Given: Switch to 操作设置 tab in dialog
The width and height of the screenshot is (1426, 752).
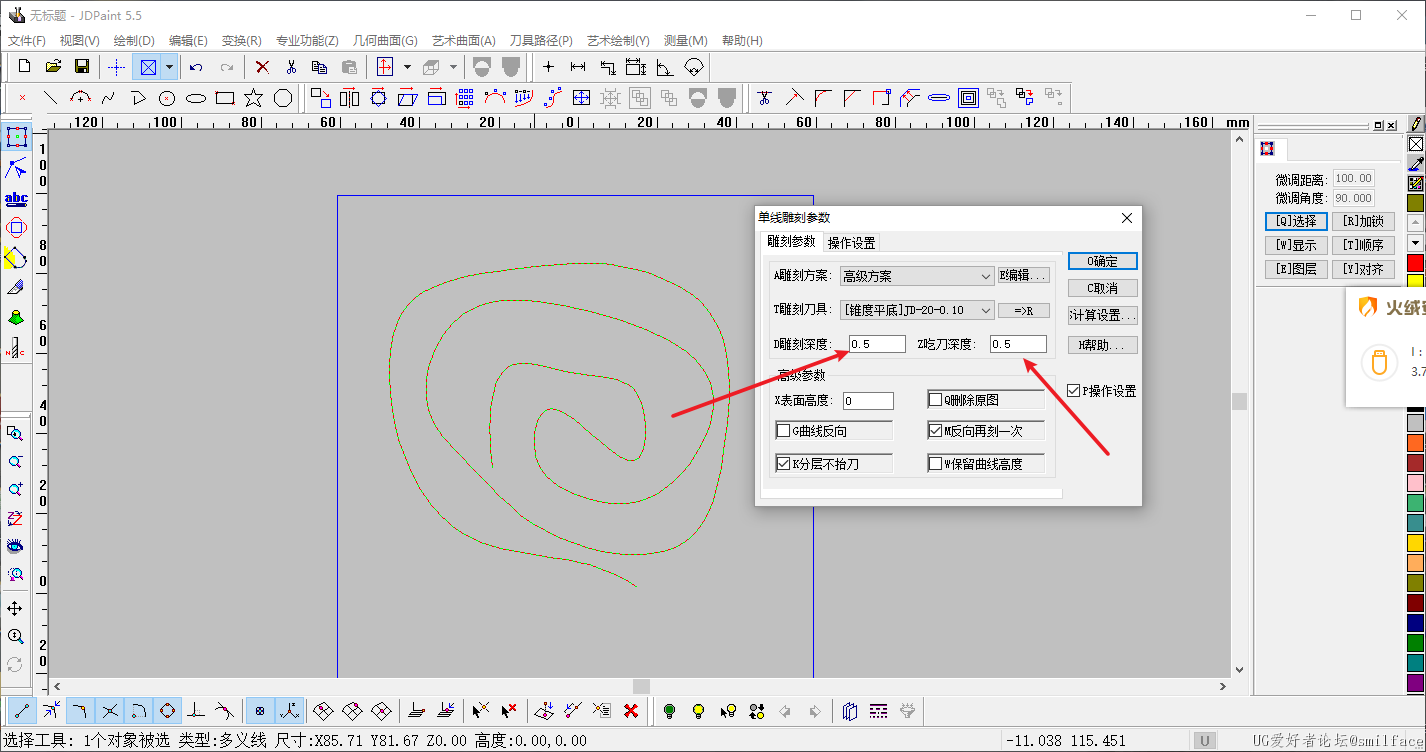Looking at the screenshot, I should tap(852, 243).
